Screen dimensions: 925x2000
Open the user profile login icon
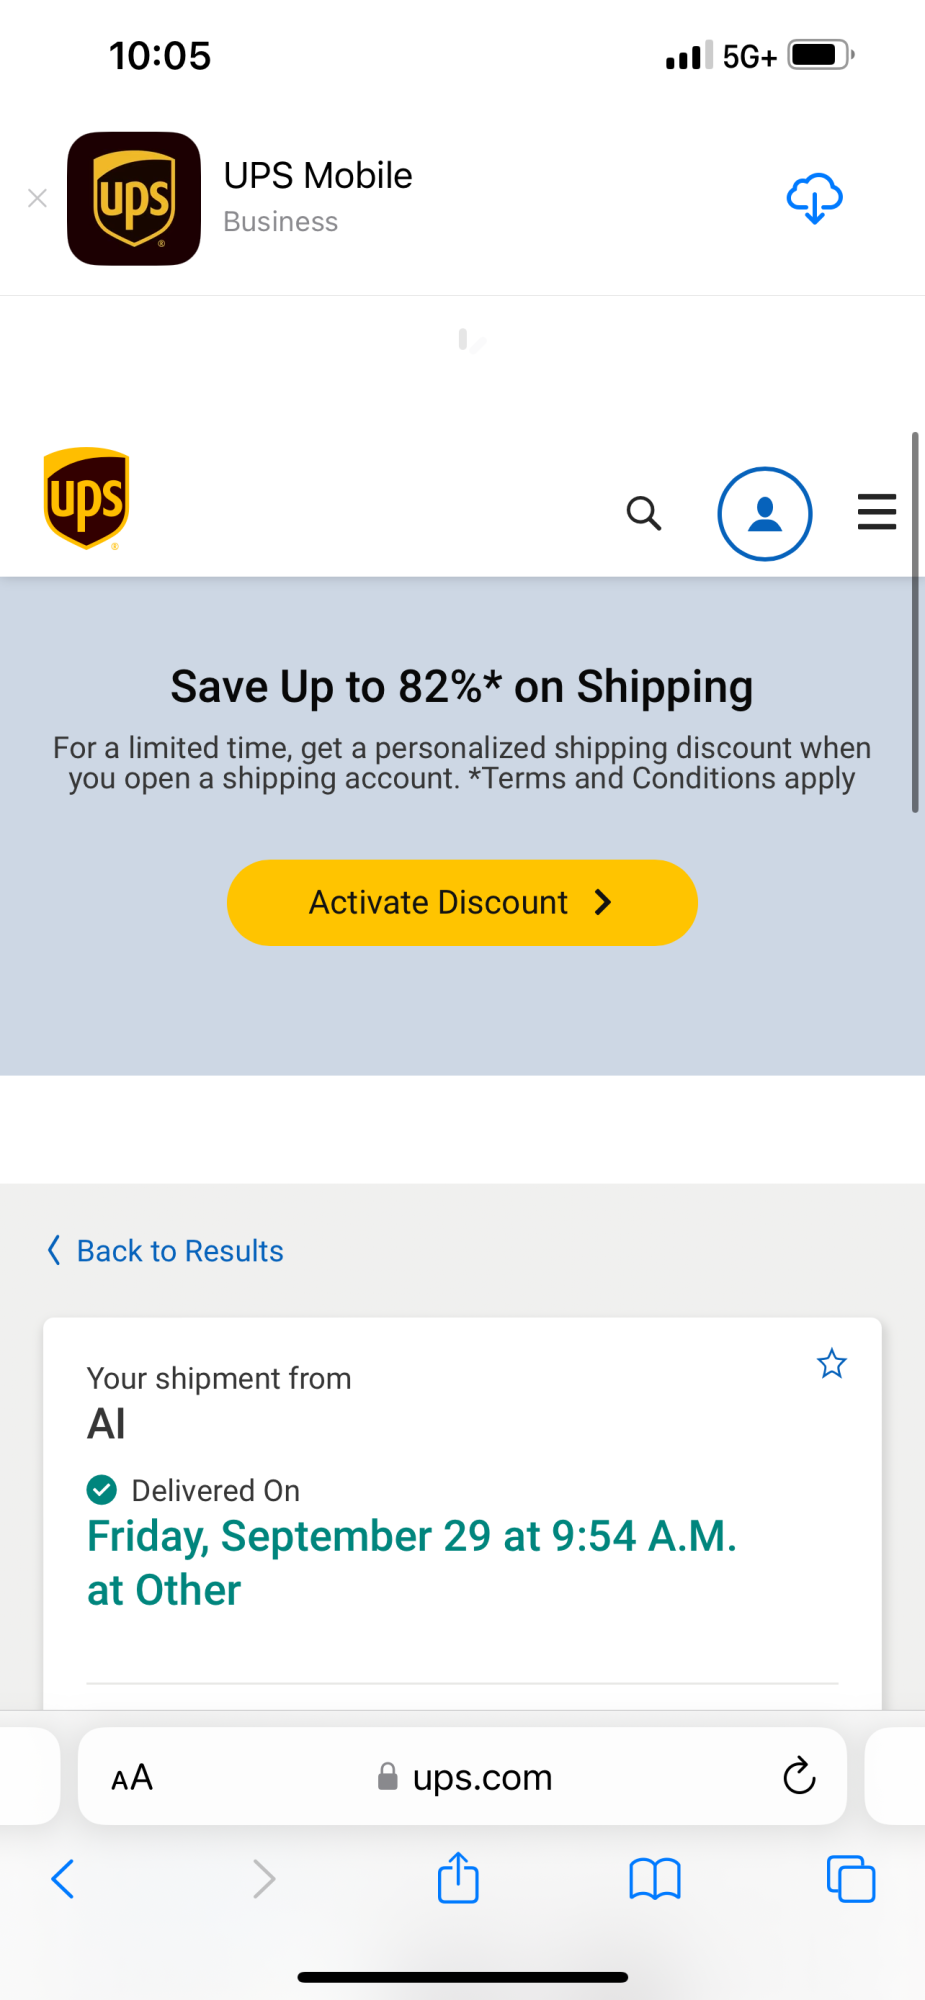tap(765, 513)
